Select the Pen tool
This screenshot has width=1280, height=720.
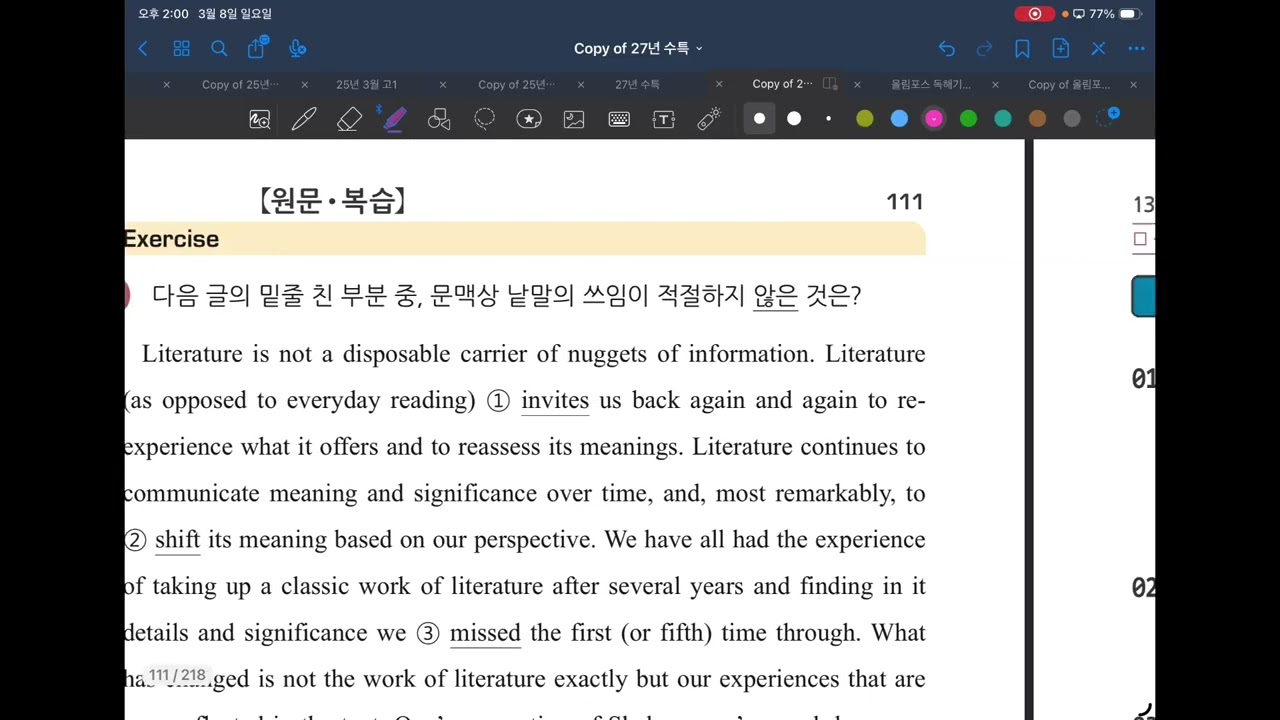[304, 119]
